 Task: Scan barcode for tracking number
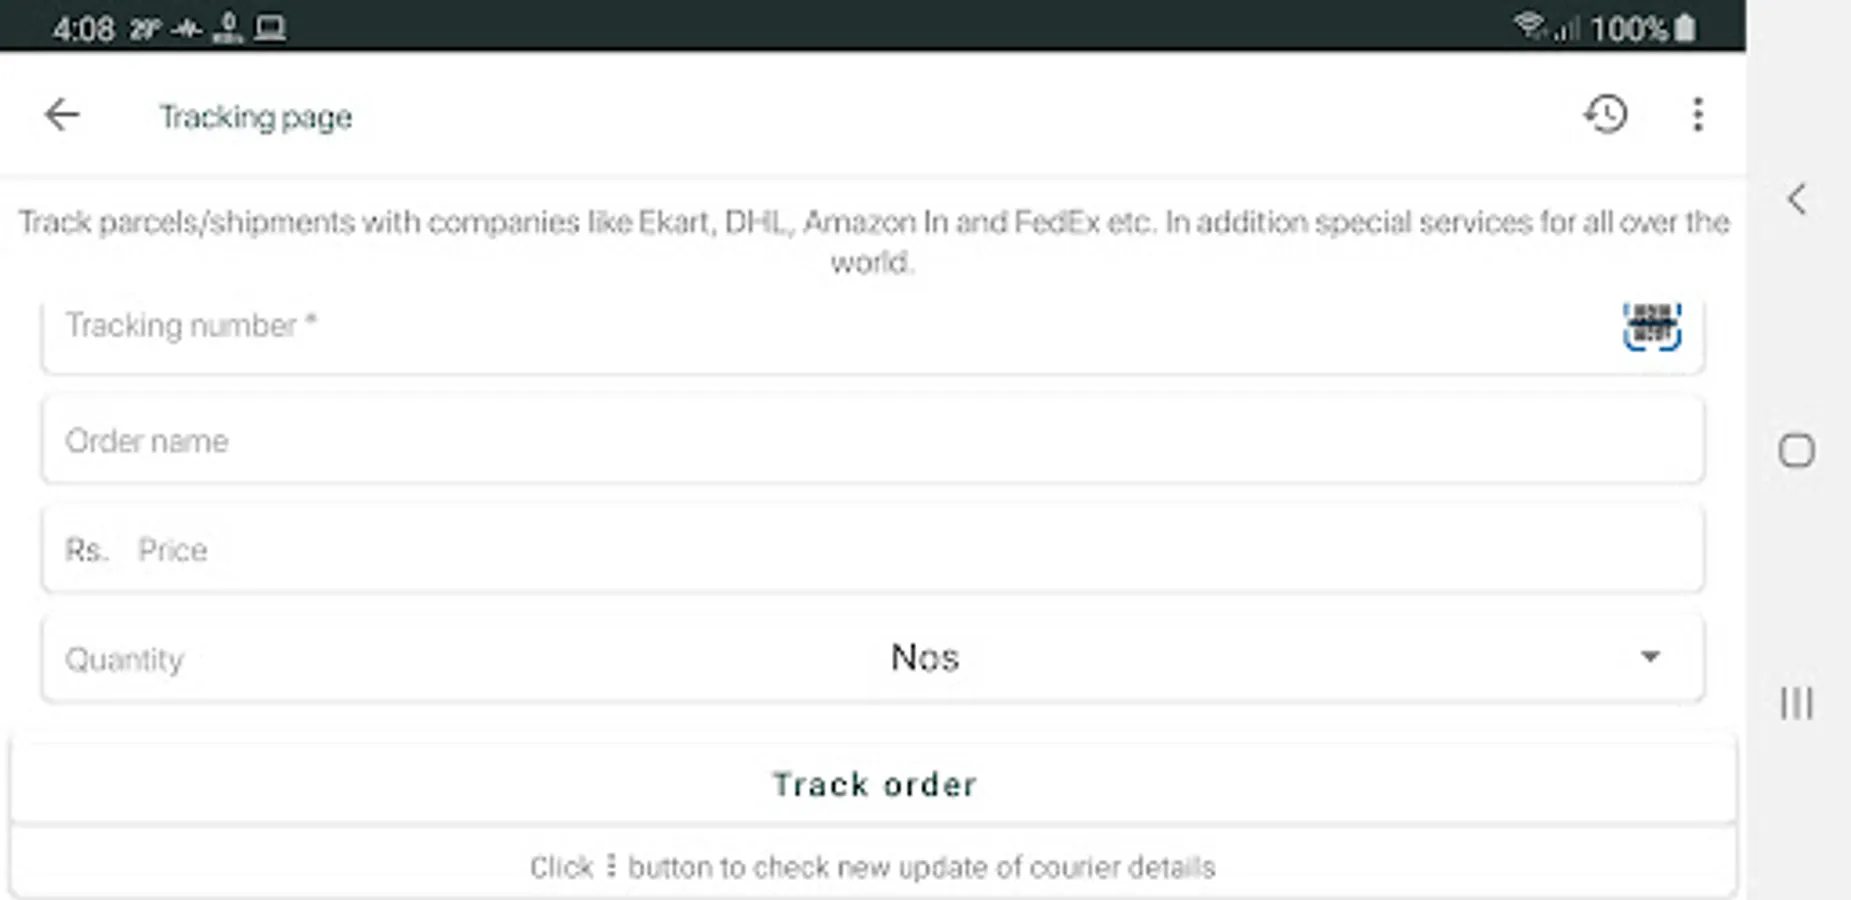[1651, 326]
